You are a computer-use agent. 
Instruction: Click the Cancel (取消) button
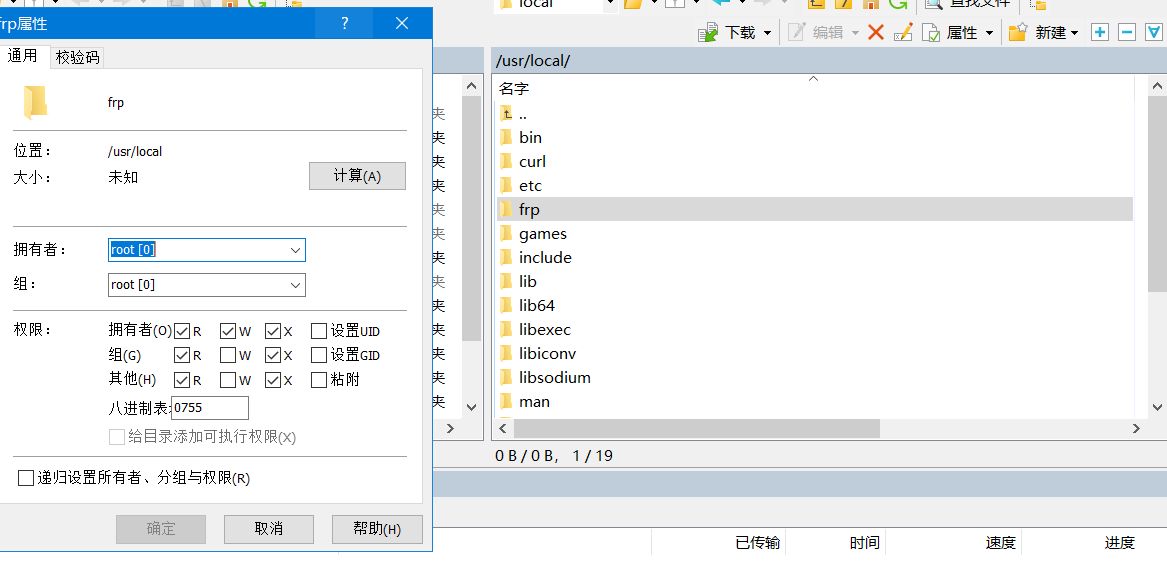coord(268,529)
